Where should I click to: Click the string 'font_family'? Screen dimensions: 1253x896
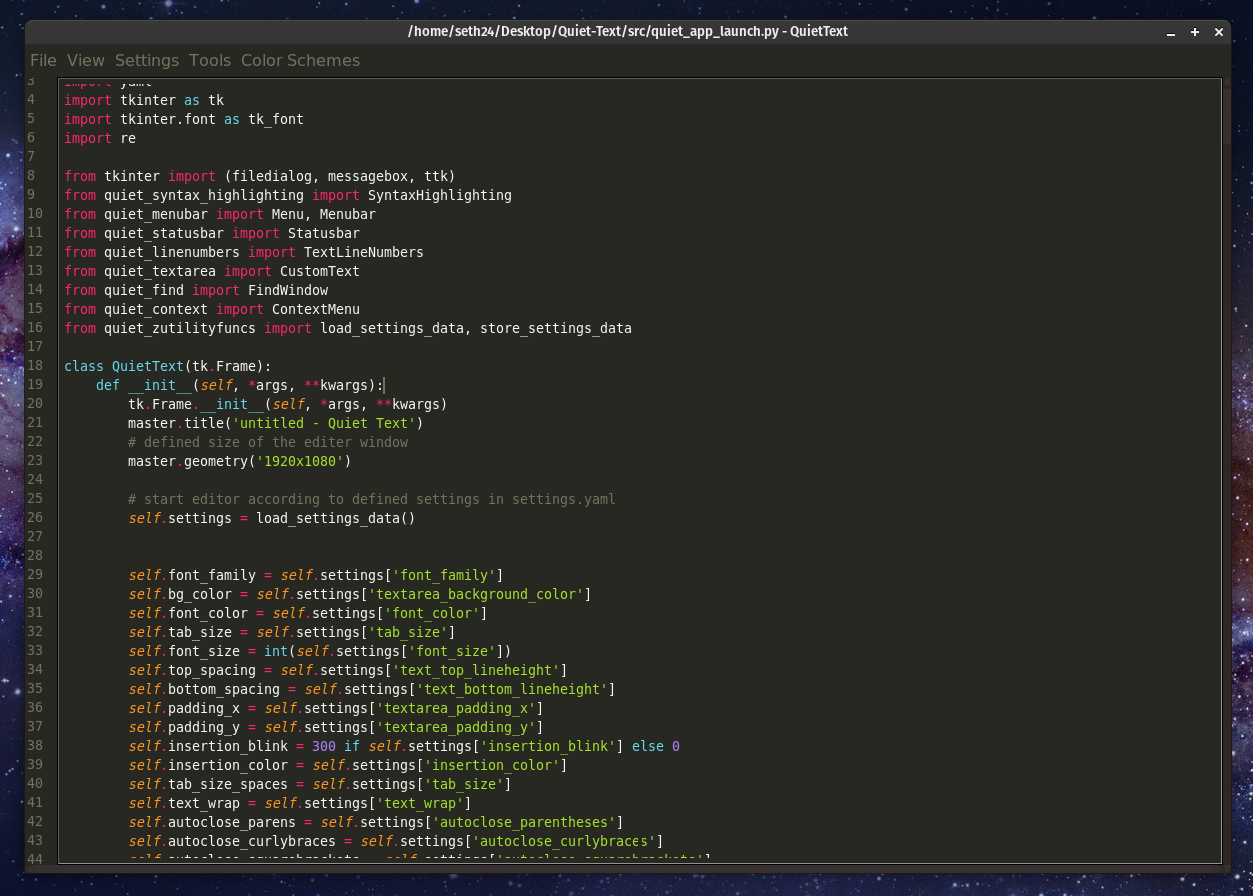click(443, 575)
